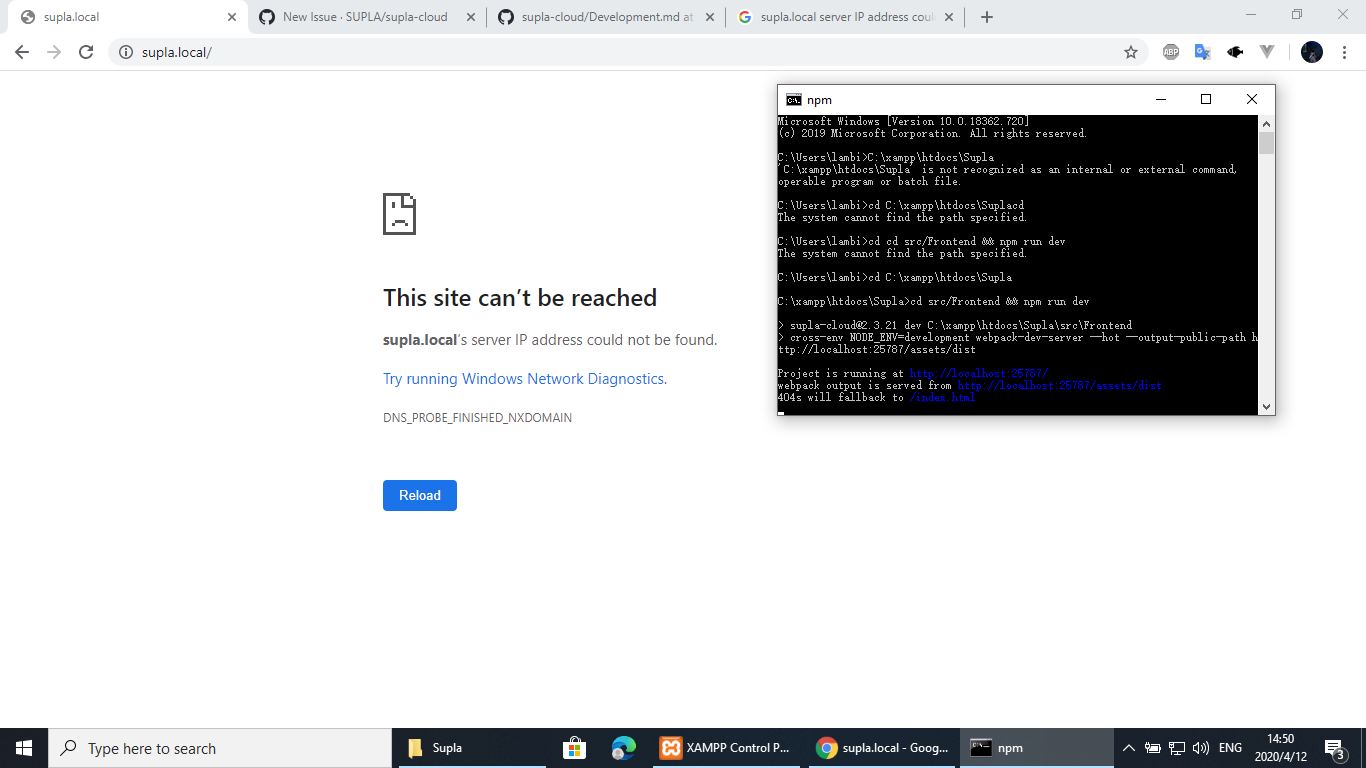The height and width of the screenshot is (768, 1366).
Task: Maximize the npm console window
Action: [x=1206, y=99]
